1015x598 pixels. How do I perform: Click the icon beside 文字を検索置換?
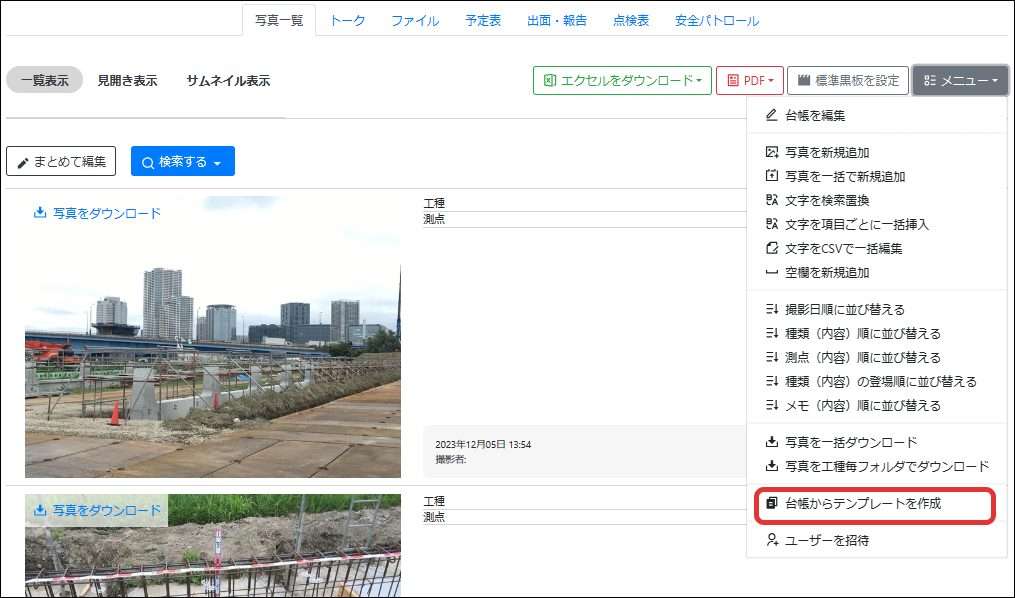point(771,200)
